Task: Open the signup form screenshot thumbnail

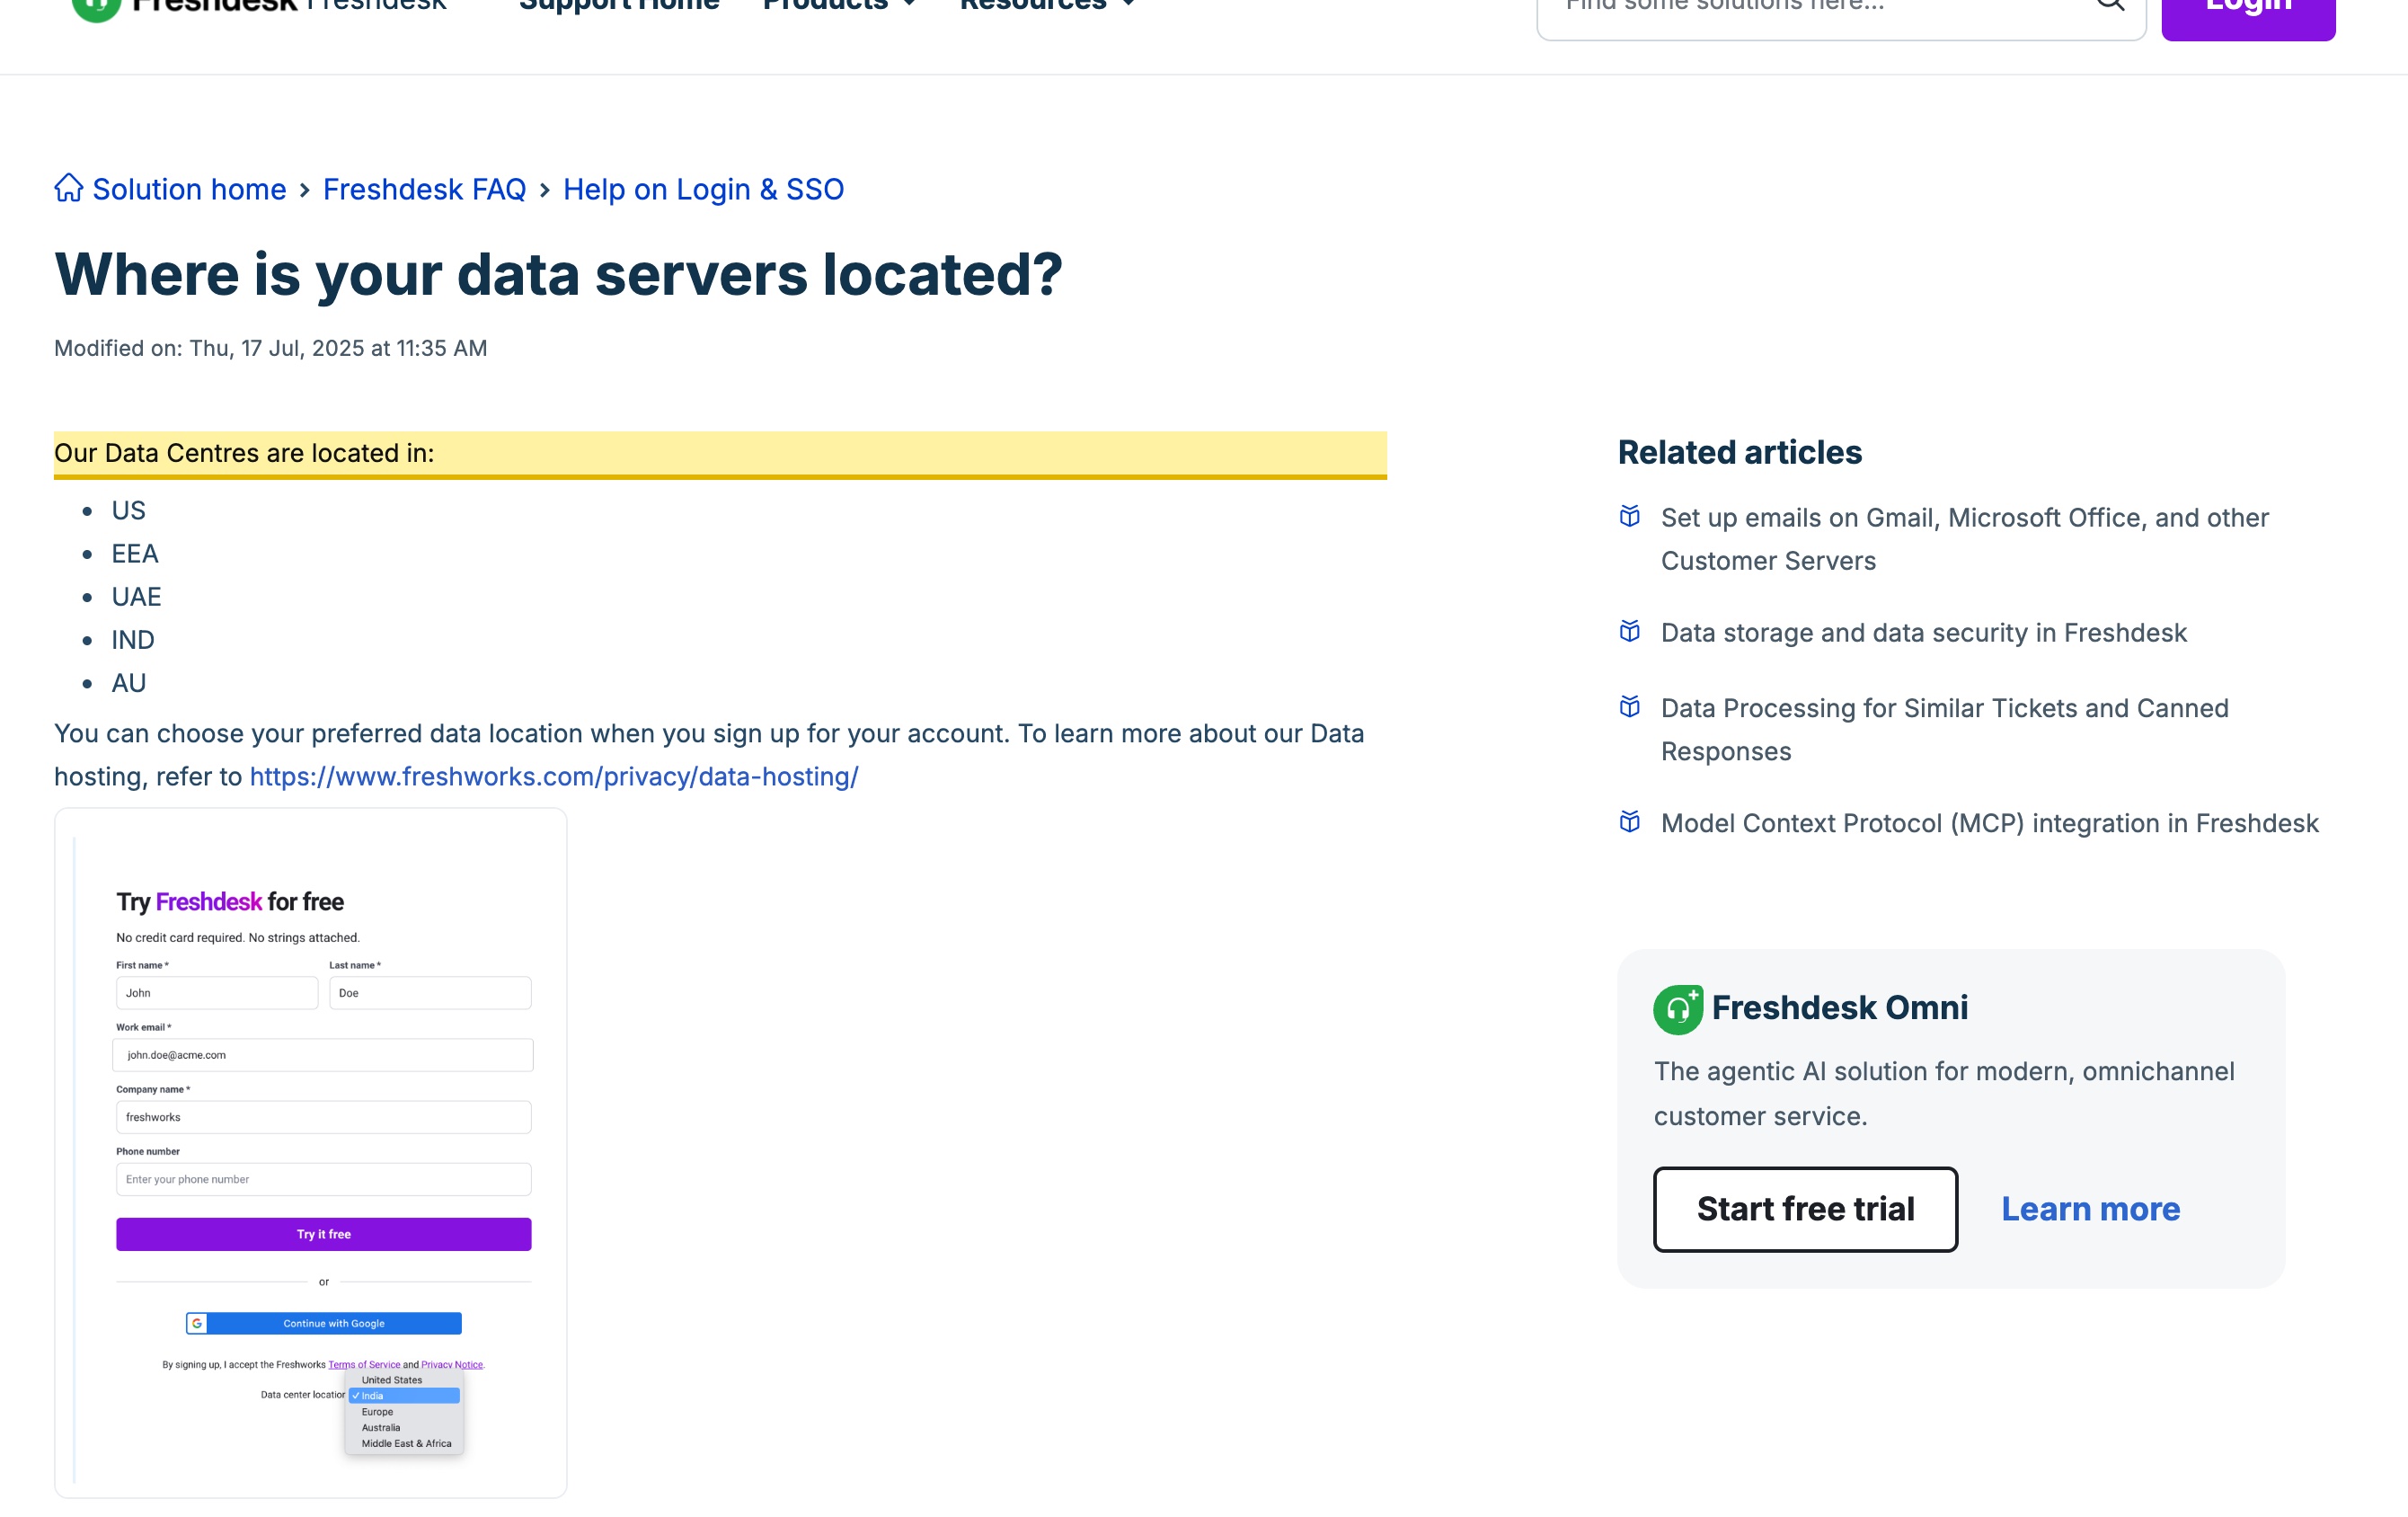Action: click(311, 1152)
